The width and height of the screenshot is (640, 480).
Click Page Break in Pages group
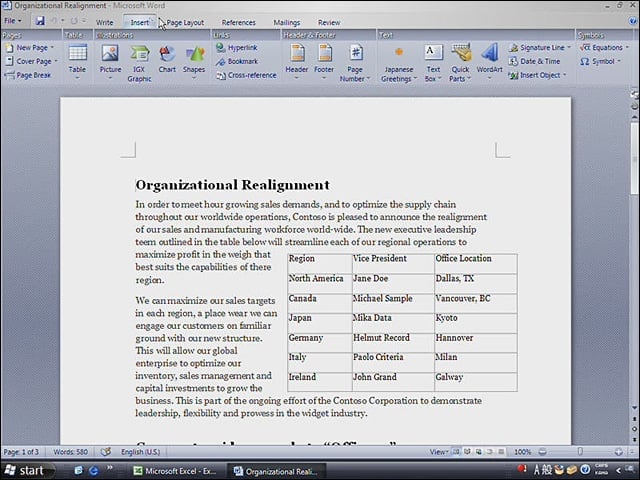[x=28, y=75]
